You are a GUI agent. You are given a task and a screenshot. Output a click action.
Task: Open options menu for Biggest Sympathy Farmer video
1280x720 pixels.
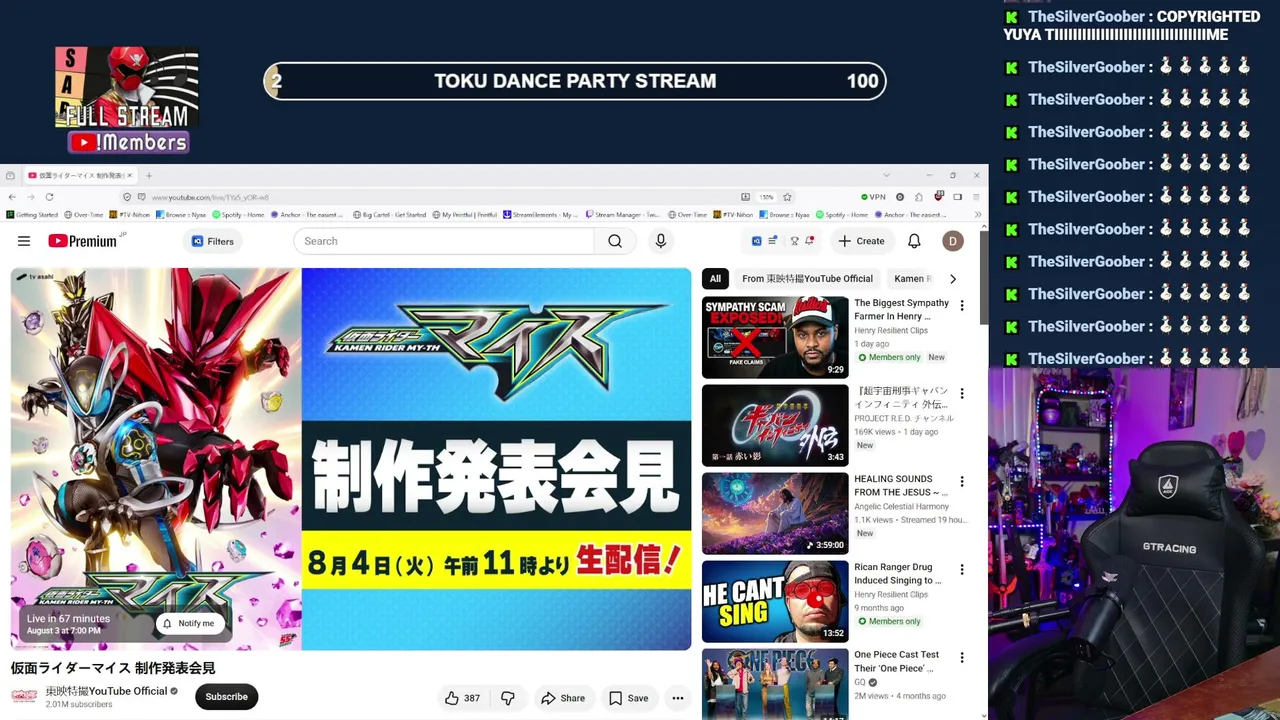click(962, 305)
